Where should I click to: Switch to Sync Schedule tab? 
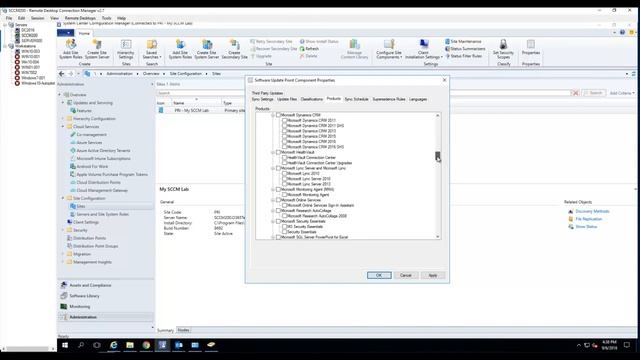tap(356, 99)
